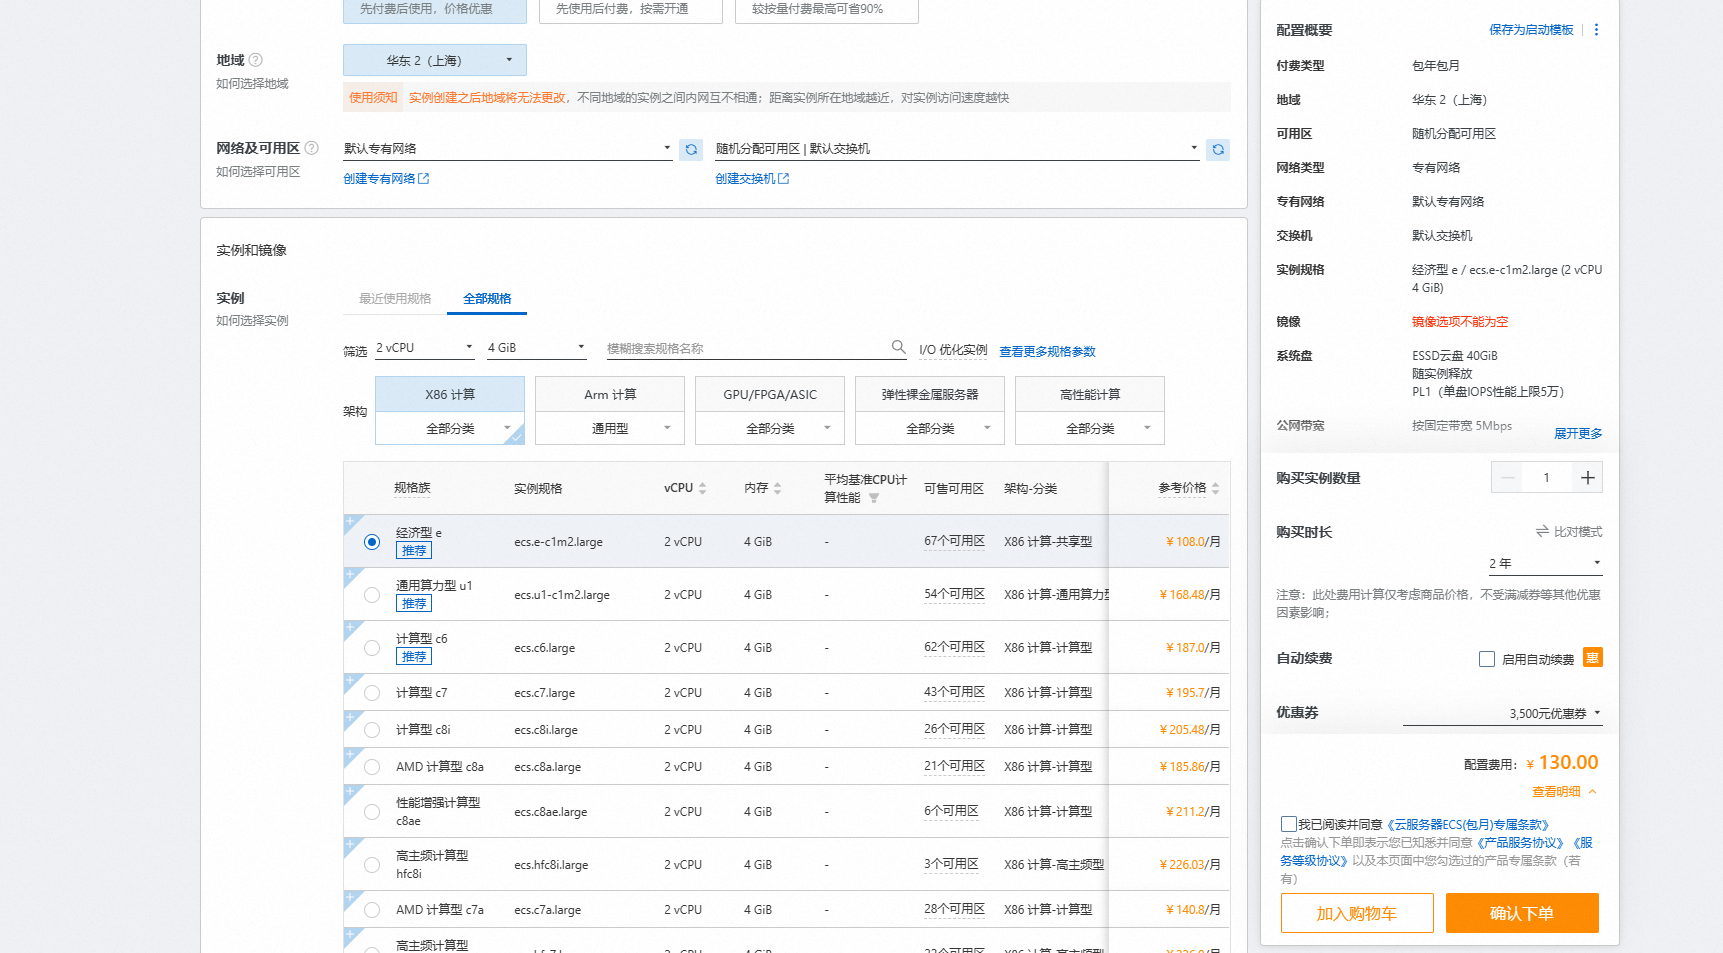Click the search magnifier icon in spec filter
The width and height of the screenshot is (1723, 953).
coord(898,347)
